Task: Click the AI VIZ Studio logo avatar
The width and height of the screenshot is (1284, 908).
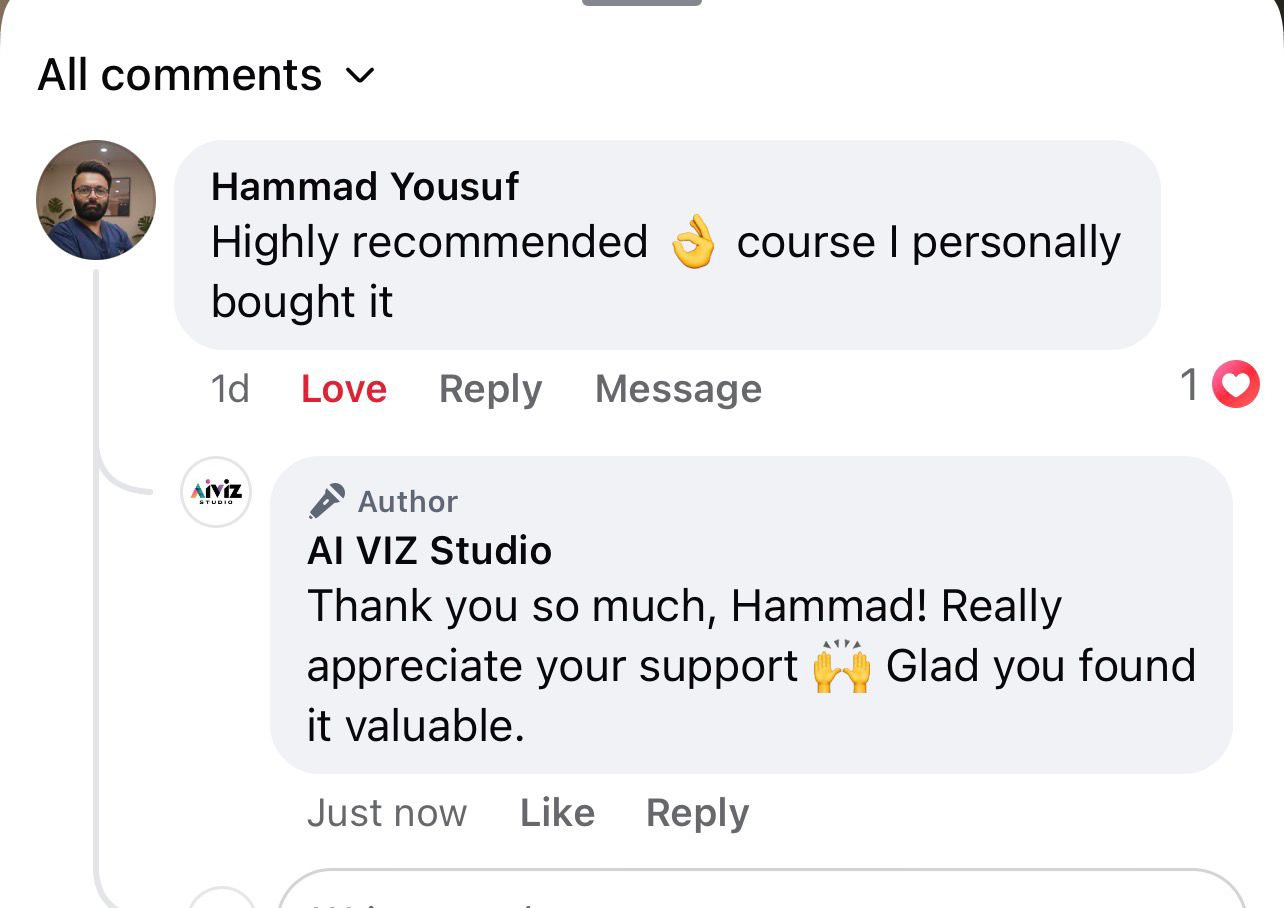Action: (216, 492)
